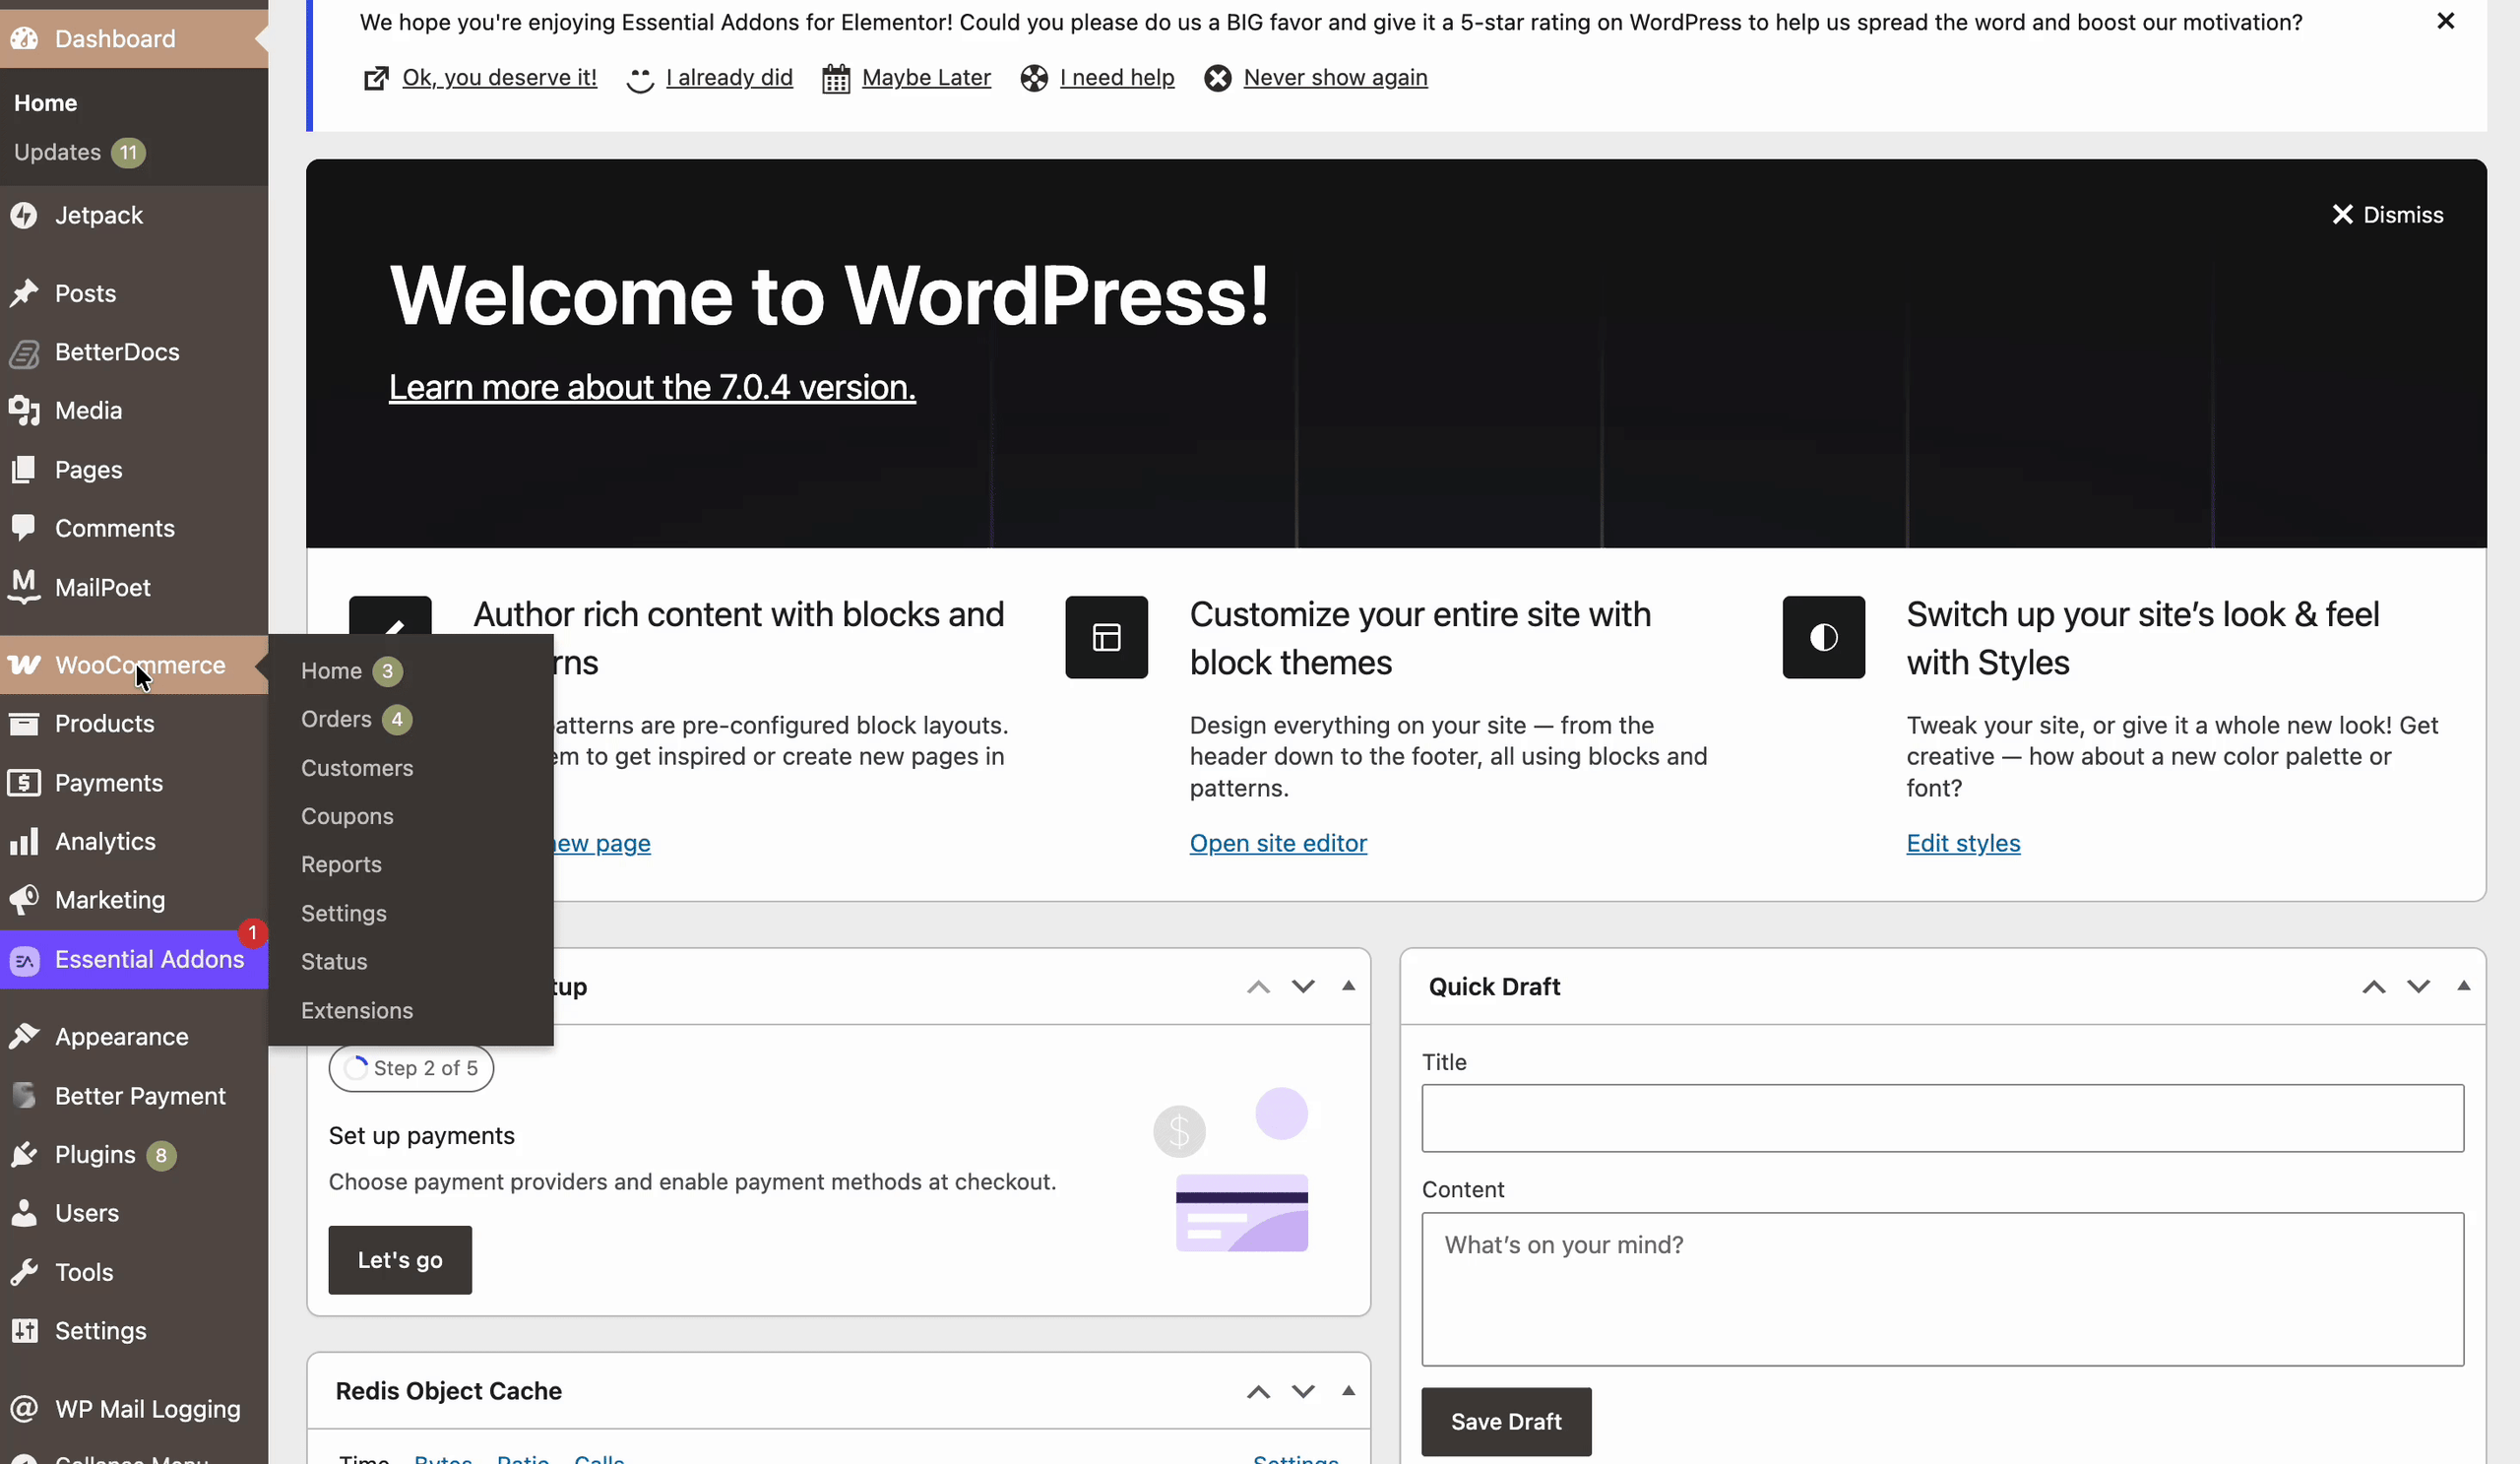Image resolution: width=2520 pixels, height=1464 pixels.
Task: Move the setup widget up arrow
Action: 1258,986
